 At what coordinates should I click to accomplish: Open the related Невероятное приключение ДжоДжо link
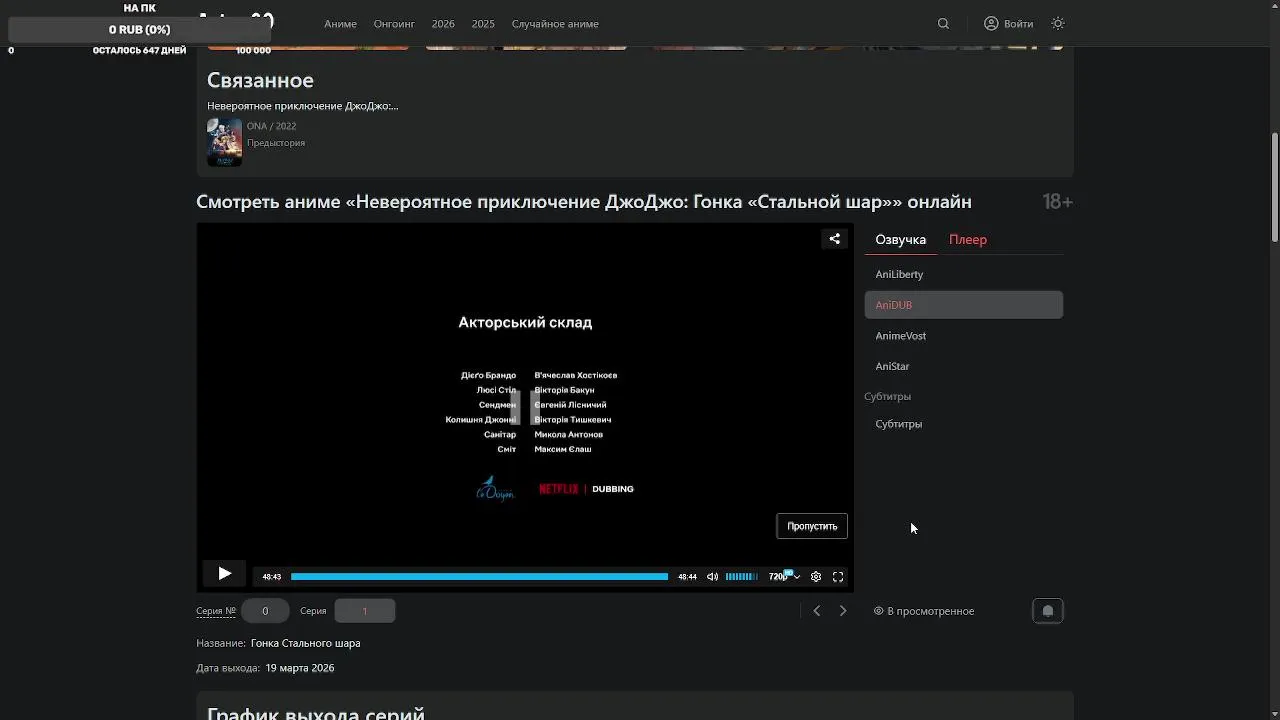point(302,106)
